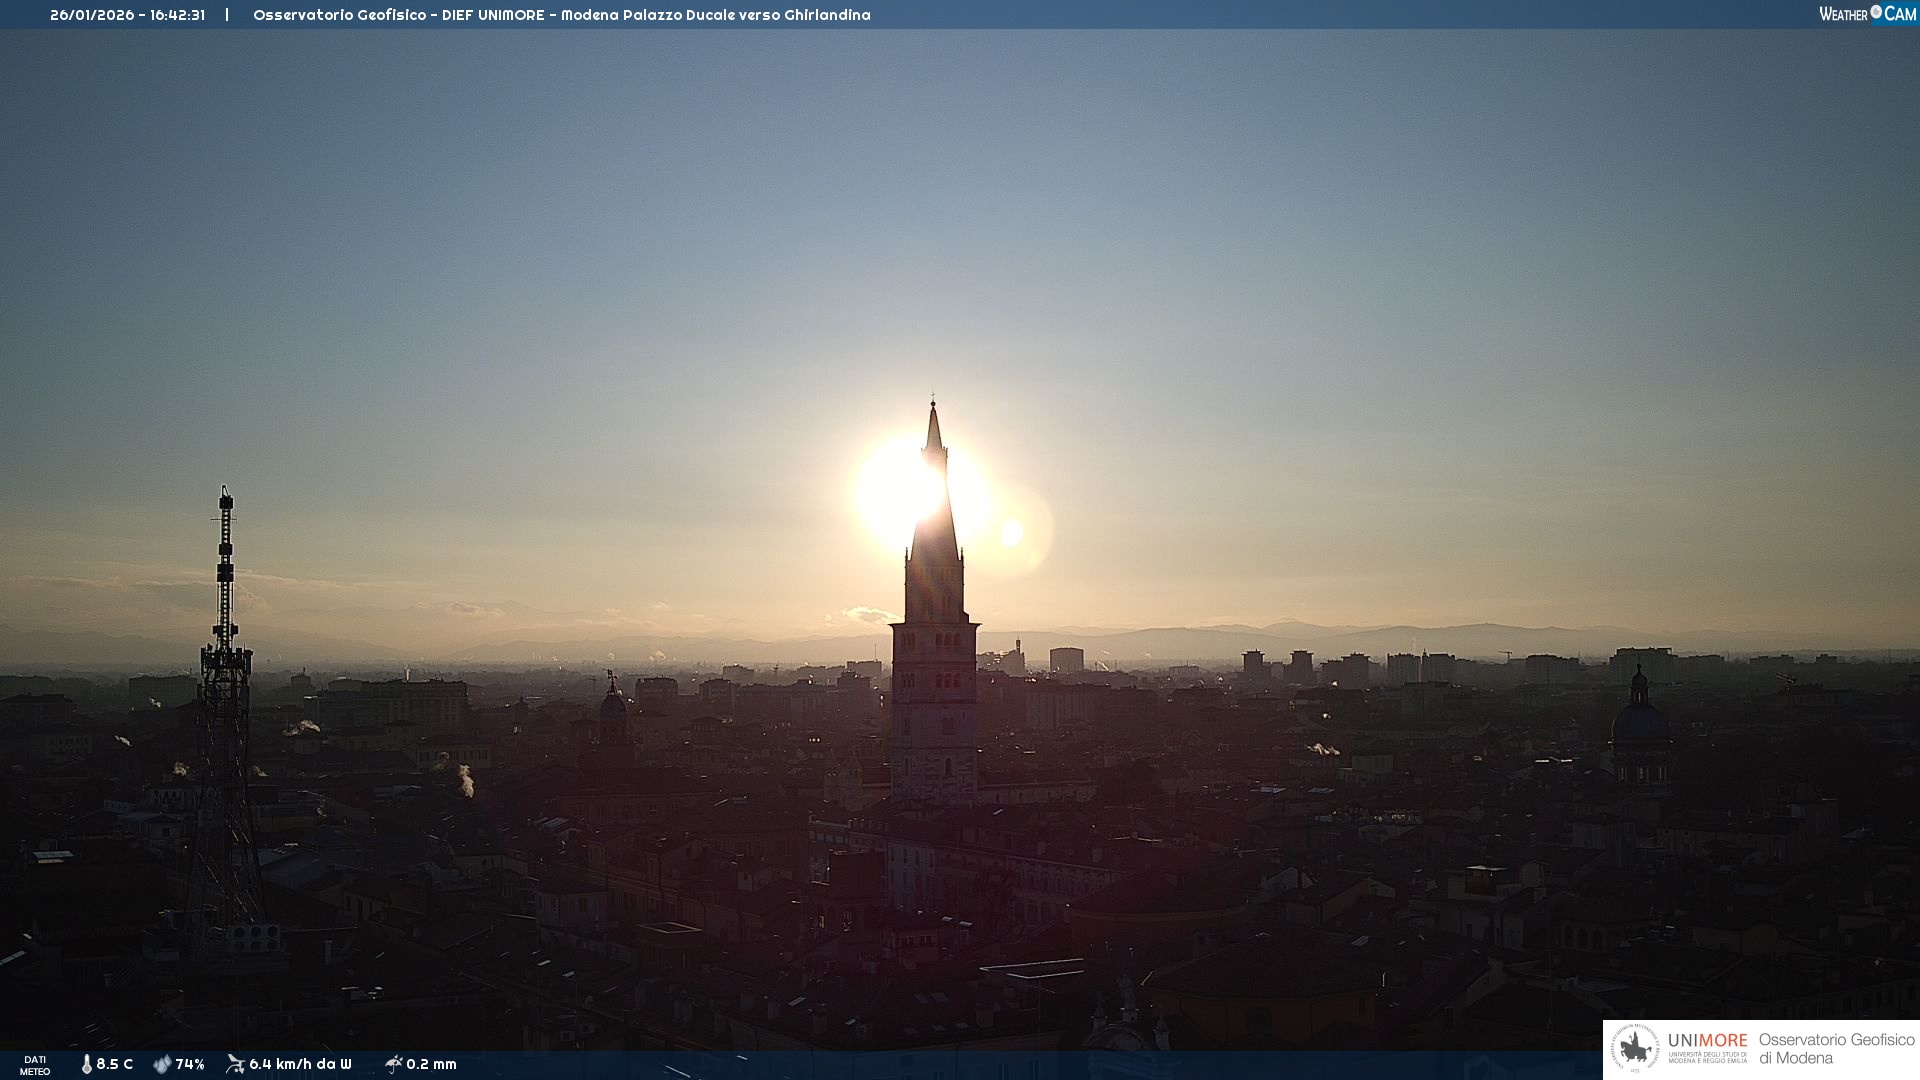Image resolution: width=1920 pixels, height=1080 pixels.
Task: Click the rain umbrella precipitation icon
Action: pyautogui.click(x=393, y=1064)
